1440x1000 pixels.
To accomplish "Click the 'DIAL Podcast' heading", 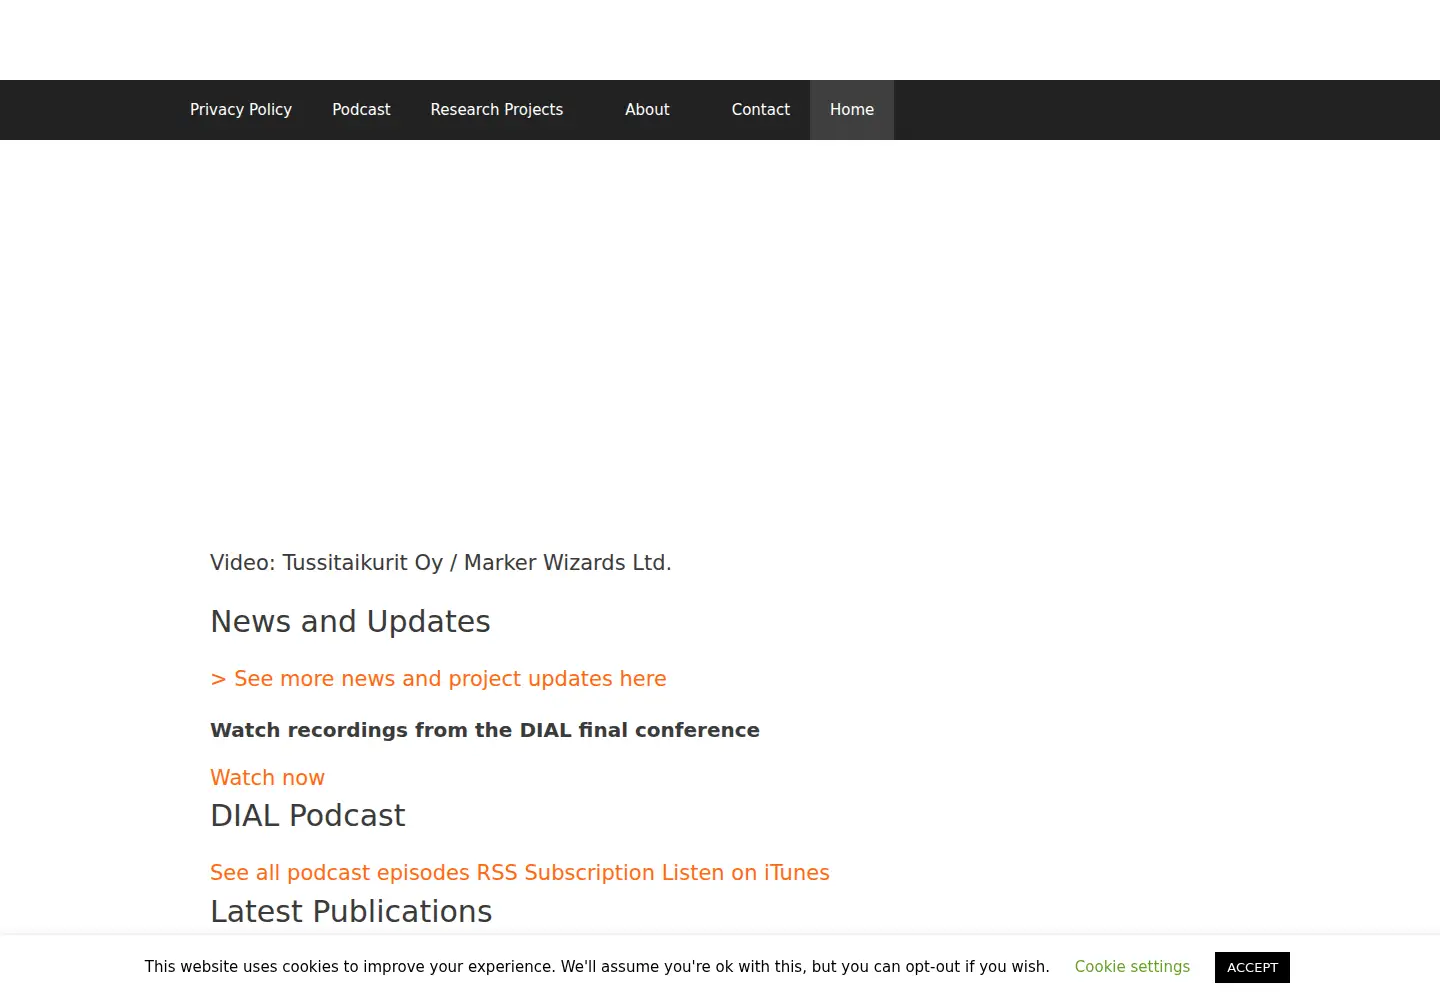I will (308, 816).
